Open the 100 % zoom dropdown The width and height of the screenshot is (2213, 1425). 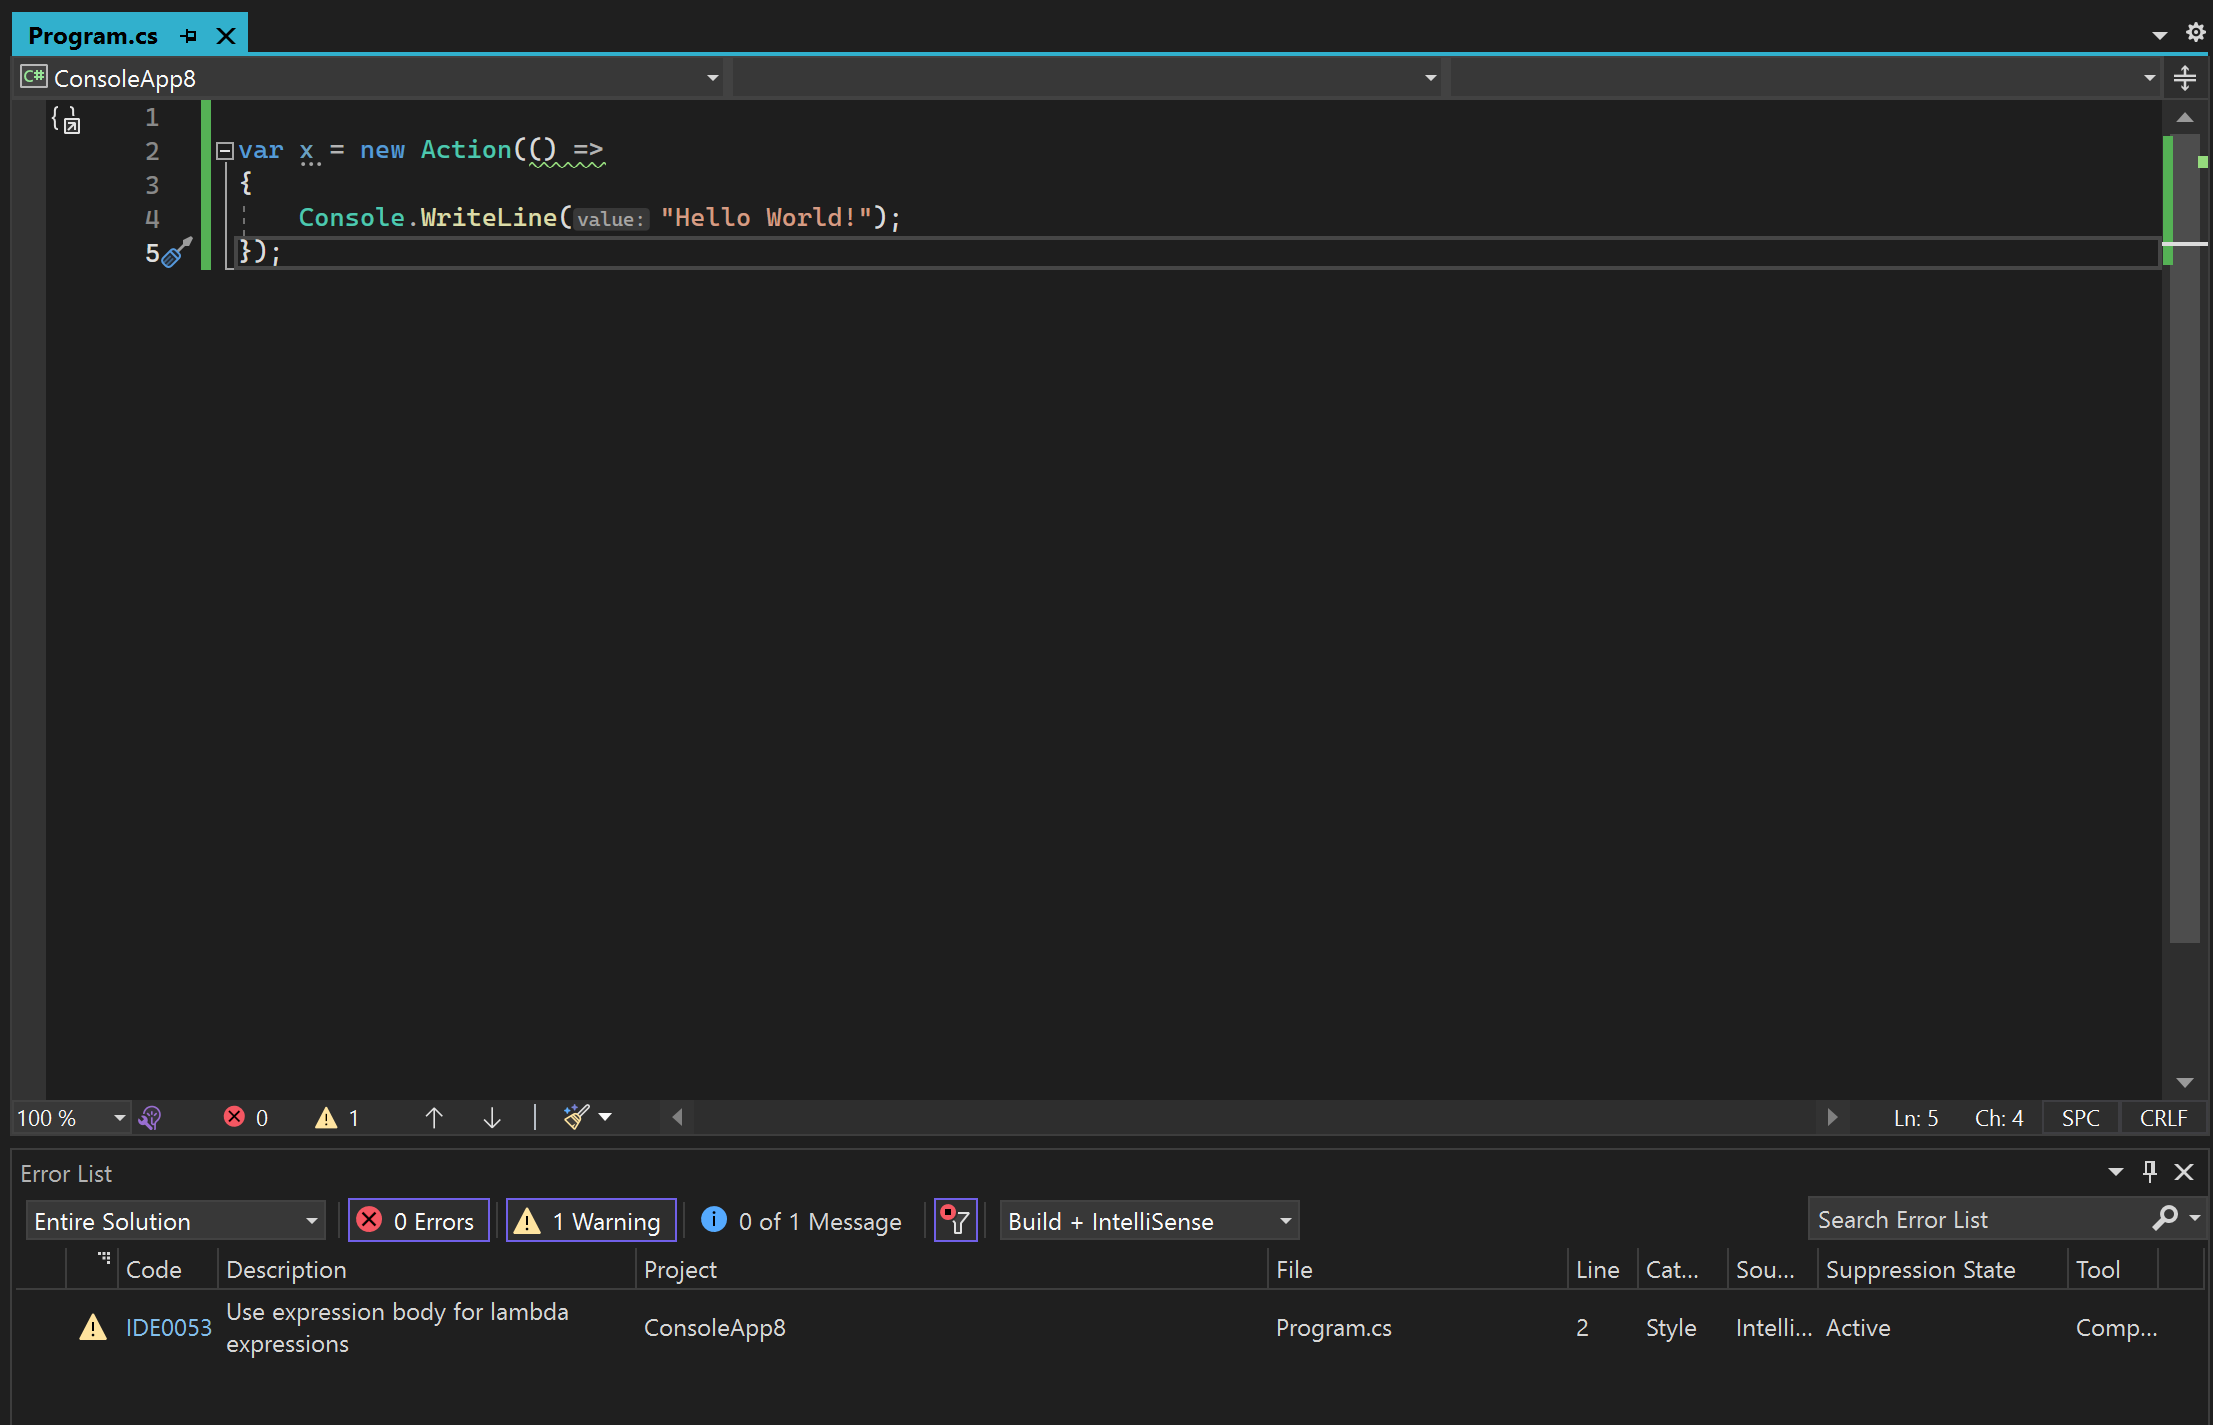[x=72, y=1117]
